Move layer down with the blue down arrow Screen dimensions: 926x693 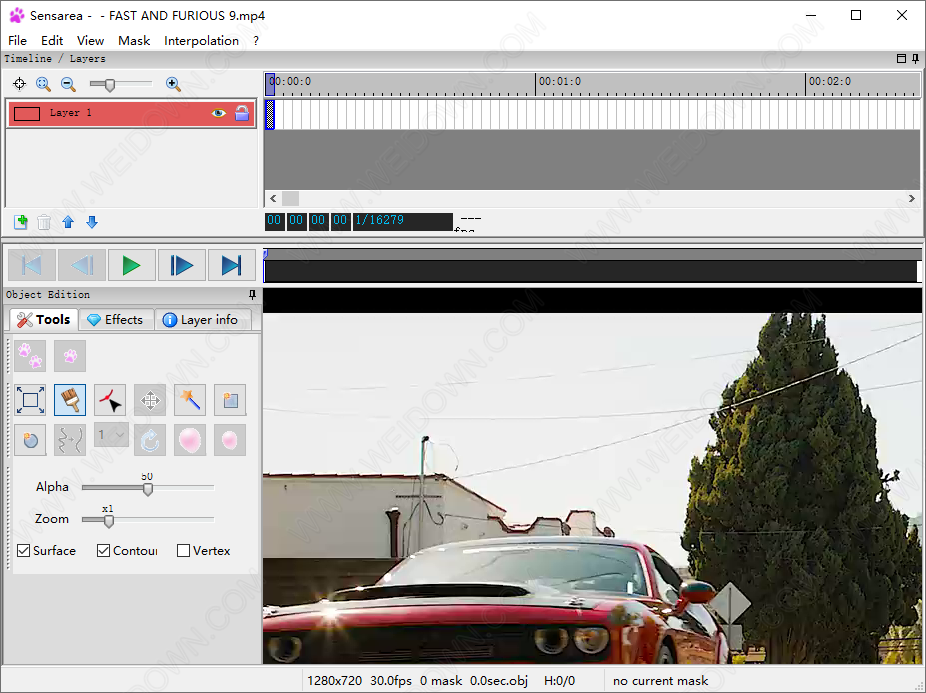coord(92,222)
